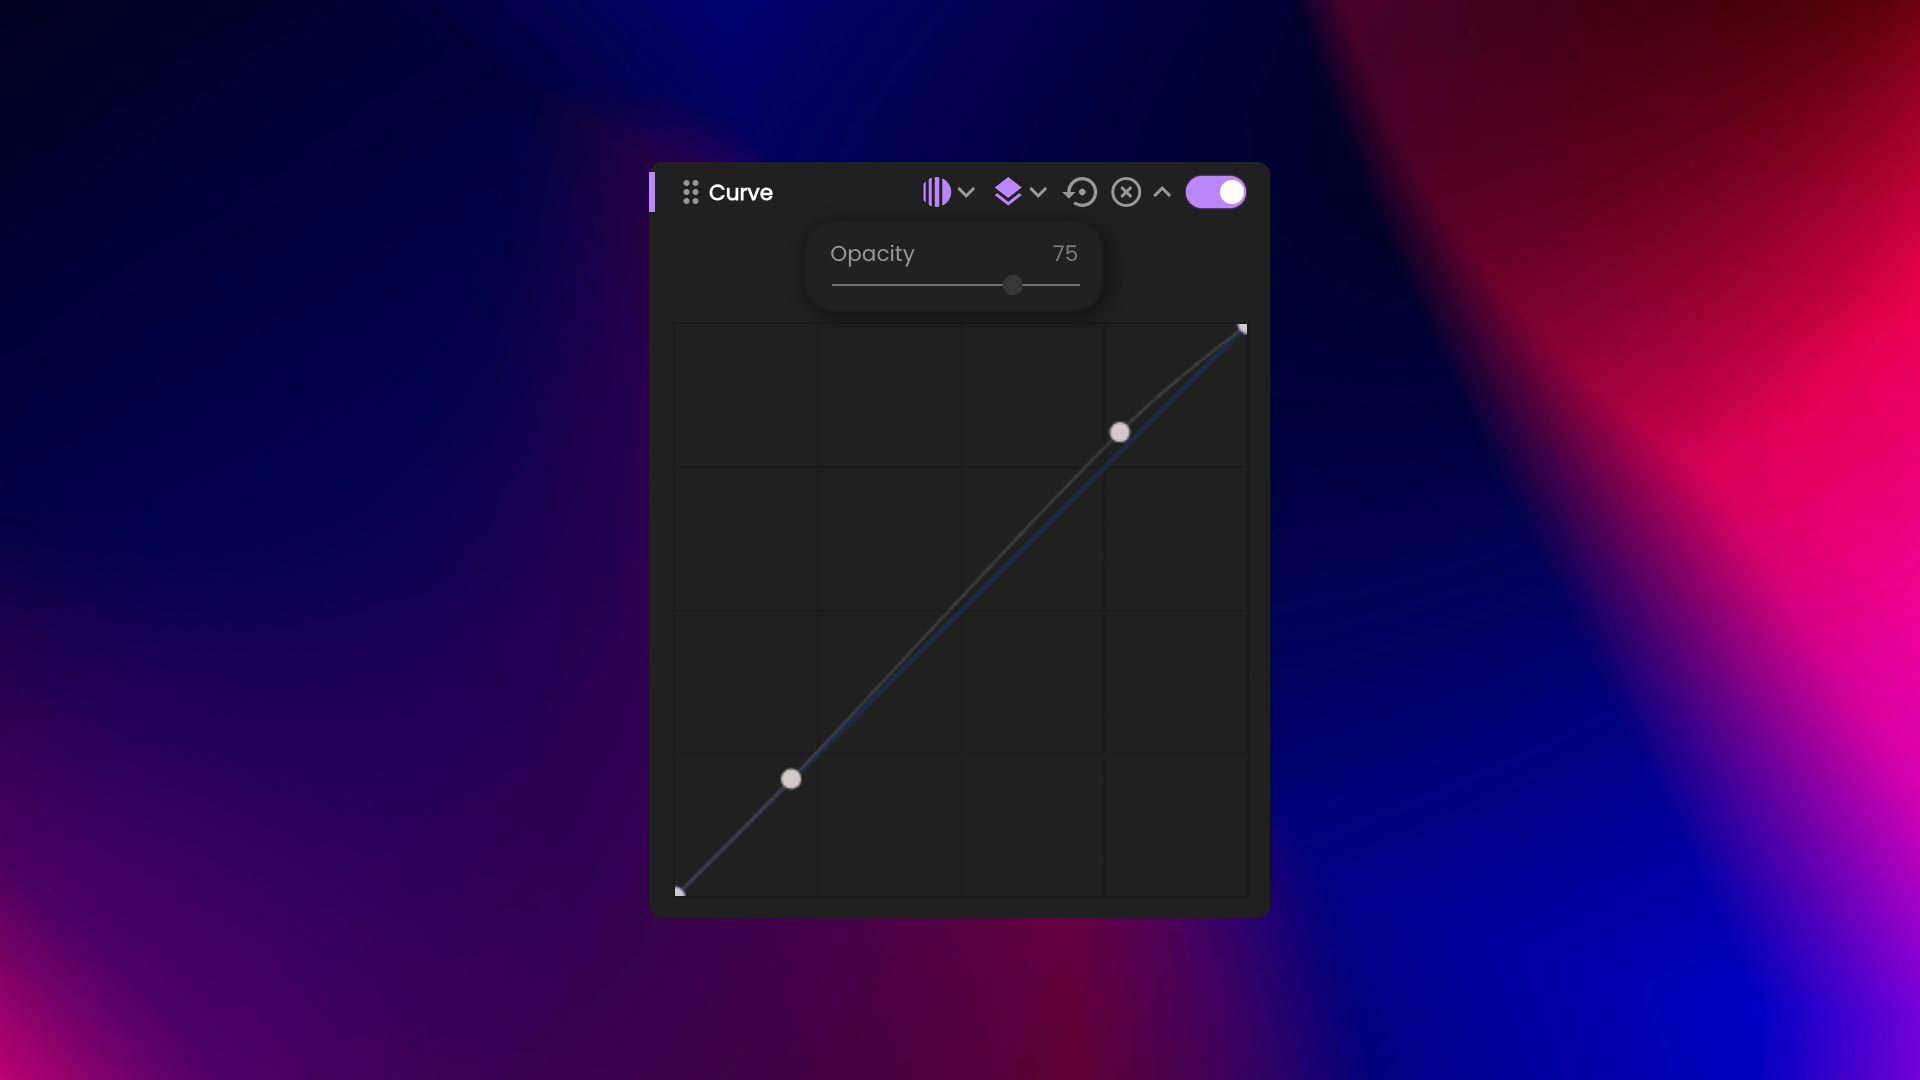The image size is (1920, 1080).
Task: Click the Curve panel title
Action: 741,192
